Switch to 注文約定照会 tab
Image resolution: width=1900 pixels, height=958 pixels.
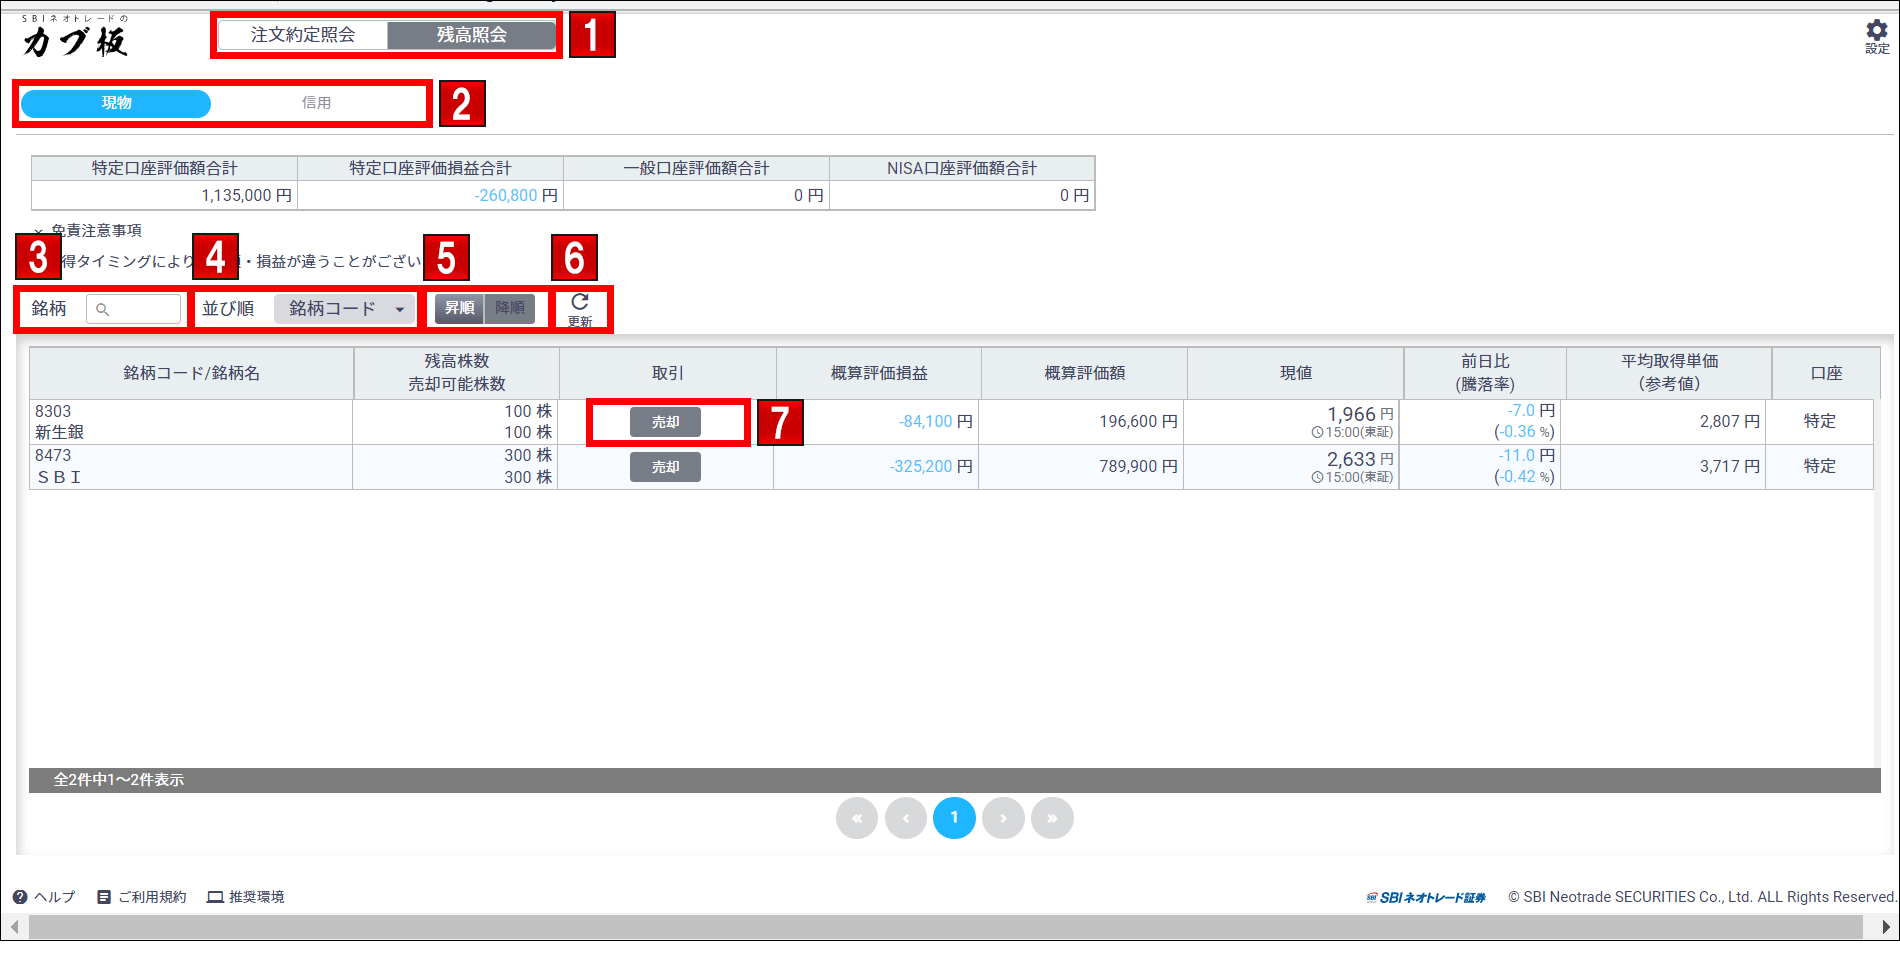[303, 35]
